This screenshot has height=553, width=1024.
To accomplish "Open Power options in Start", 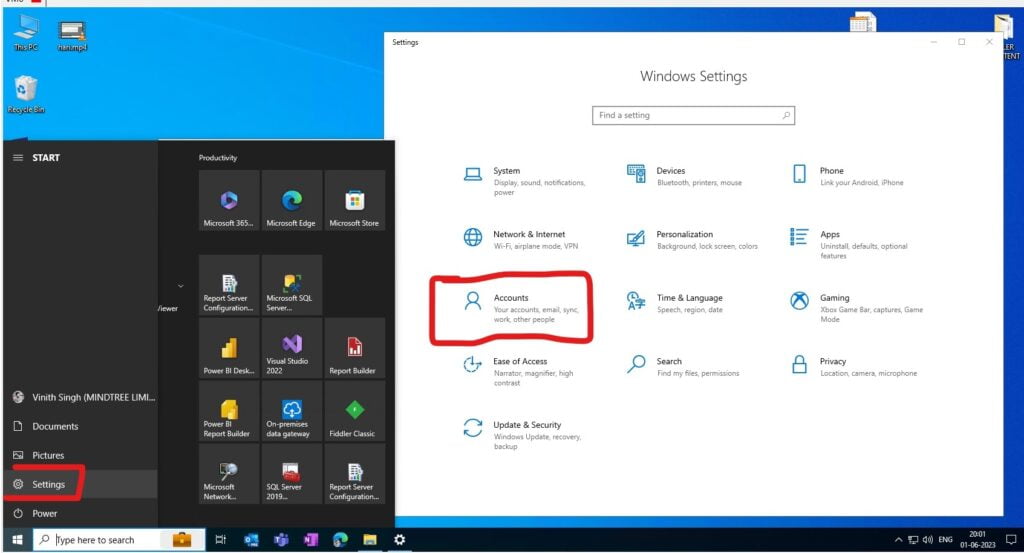I will 80,513.
